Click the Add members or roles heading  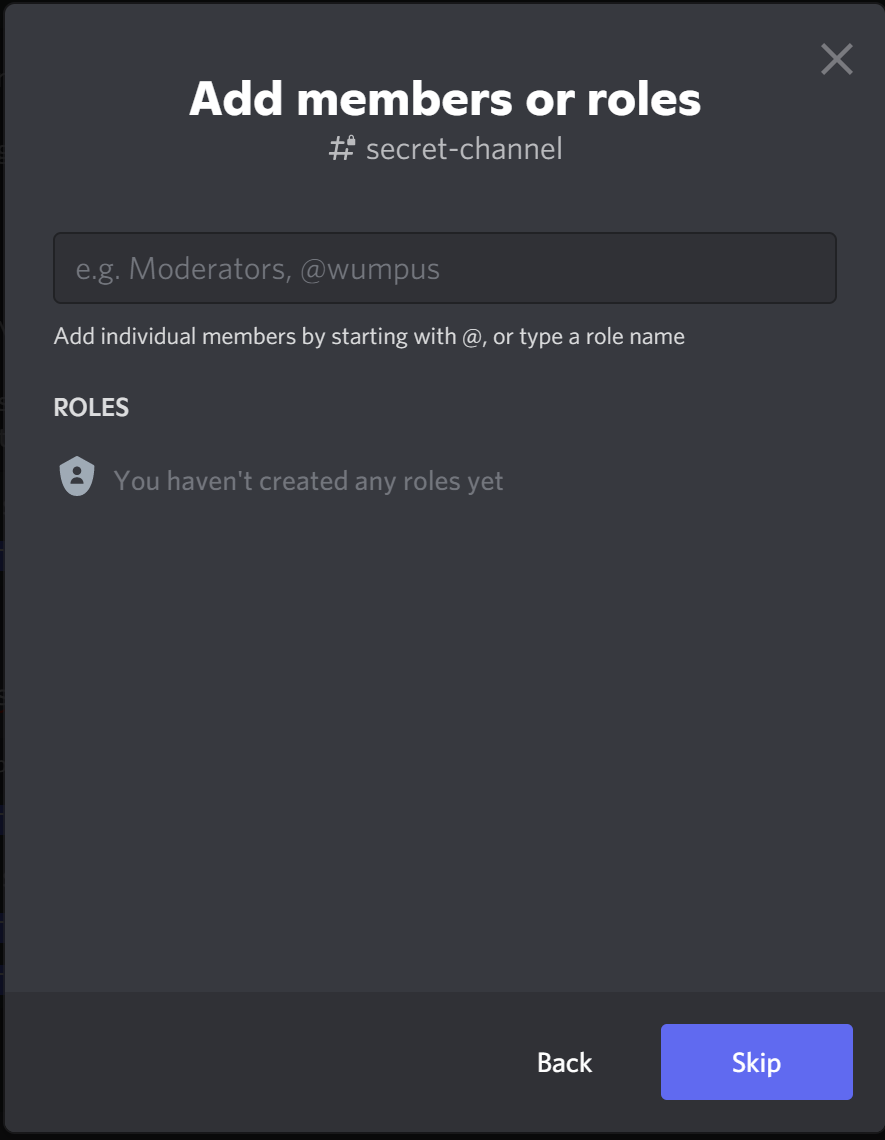[x=444, y=99]
